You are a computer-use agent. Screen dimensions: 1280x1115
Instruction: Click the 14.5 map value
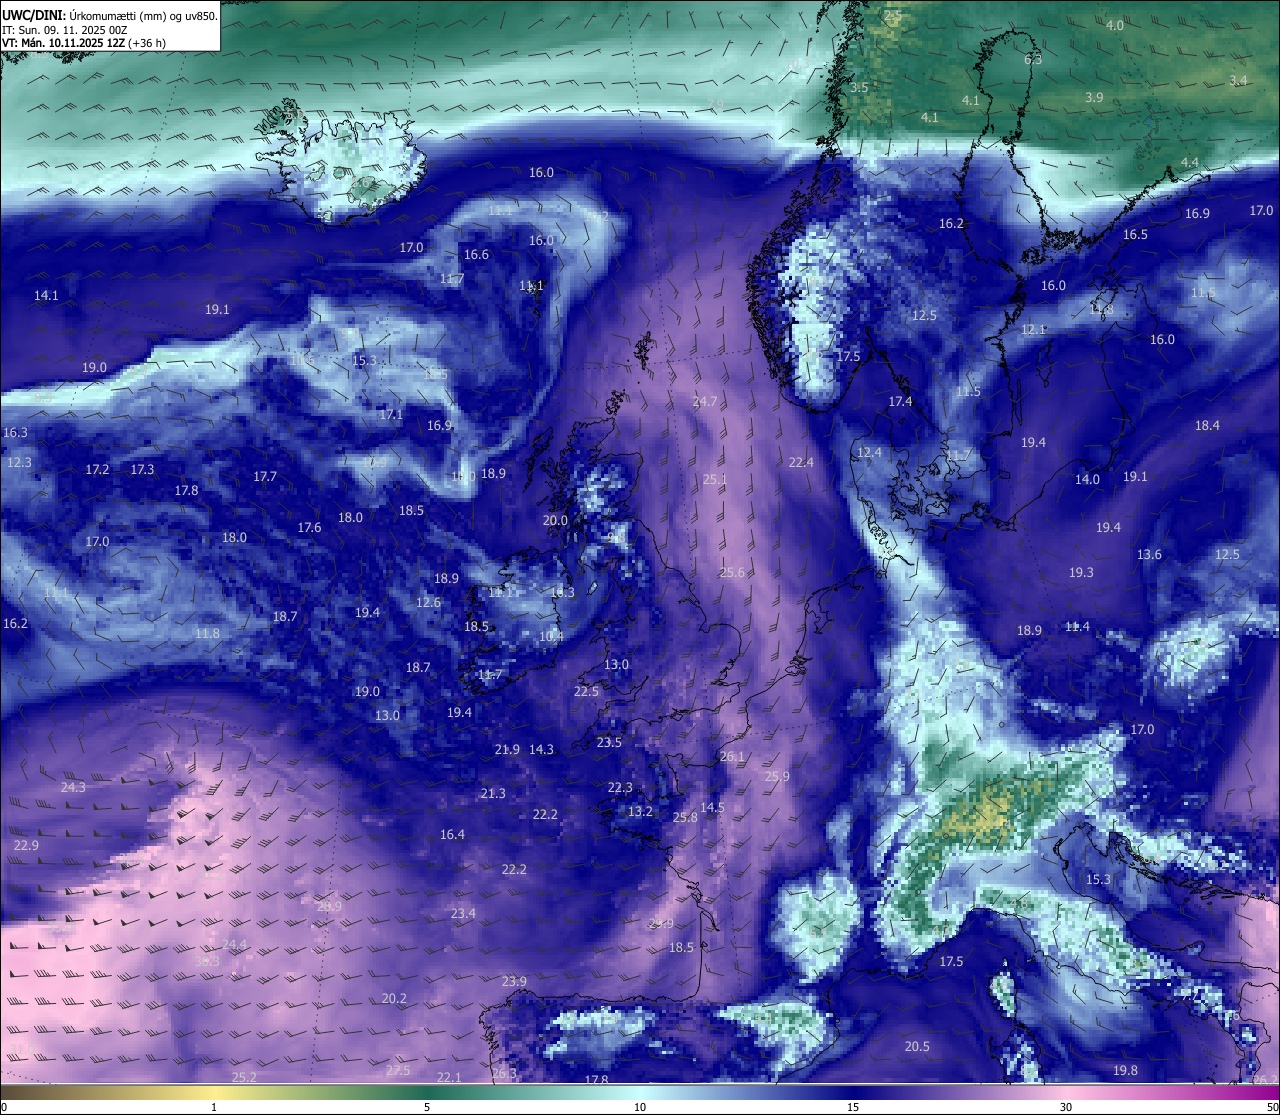712,807
